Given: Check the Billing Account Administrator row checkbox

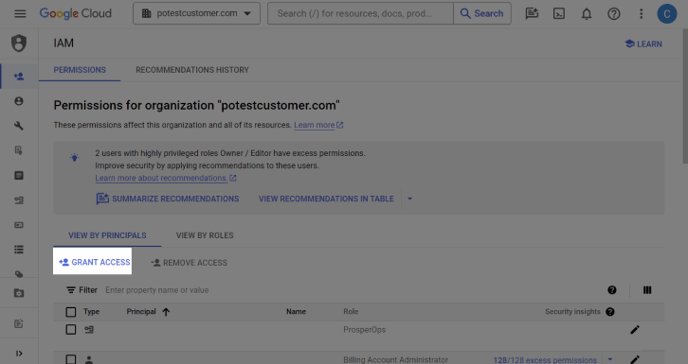Looking at the screenshot, I should [x=71, y=360].
